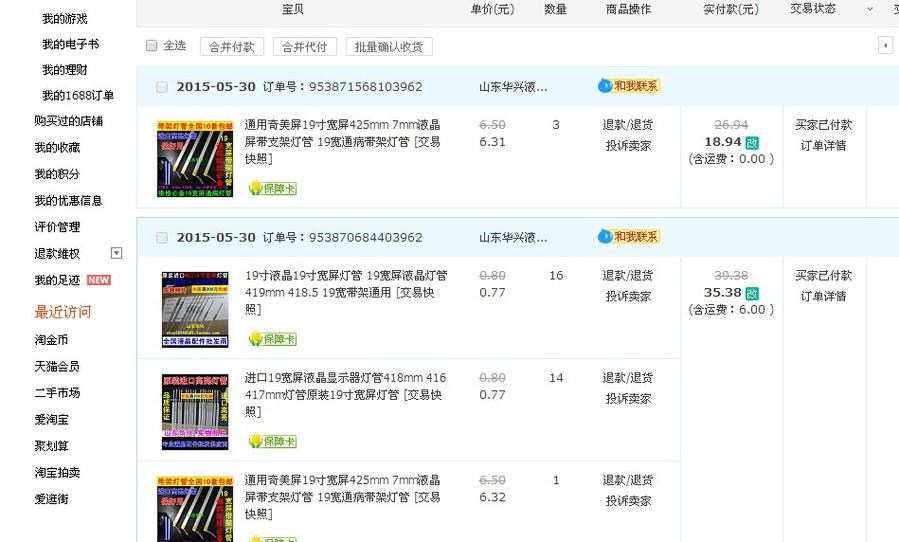This screenshot has width=899, height=542.
Task: Open 我的积分 in the sidebar
Action: coord(57,174)
